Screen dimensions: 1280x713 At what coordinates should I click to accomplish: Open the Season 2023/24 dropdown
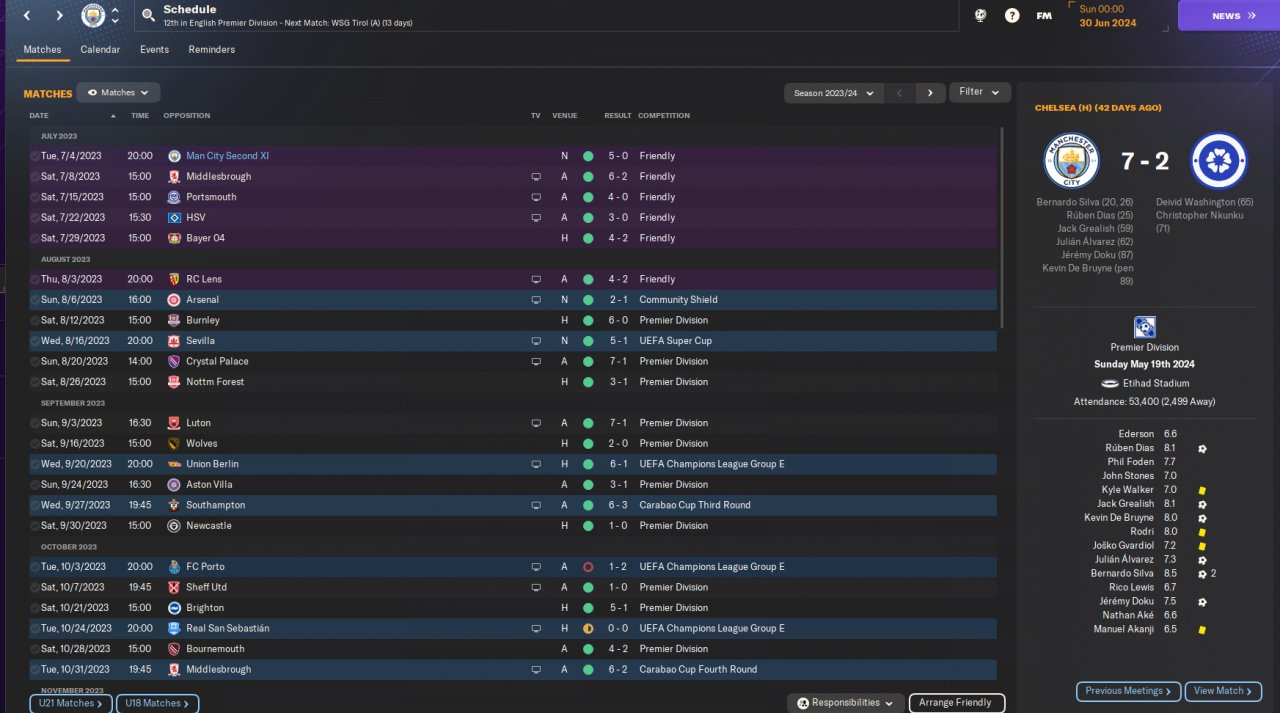click(834, 93)
